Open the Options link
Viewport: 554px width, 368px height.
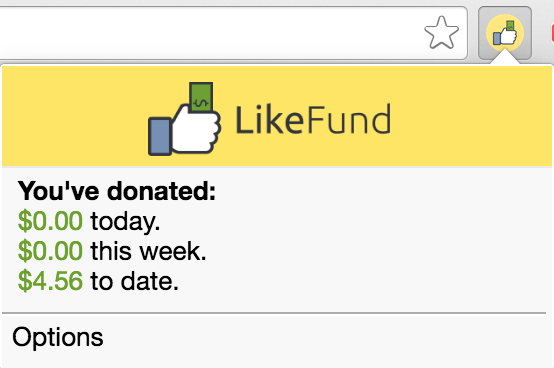pyautogui.click(x=58, y=337)
